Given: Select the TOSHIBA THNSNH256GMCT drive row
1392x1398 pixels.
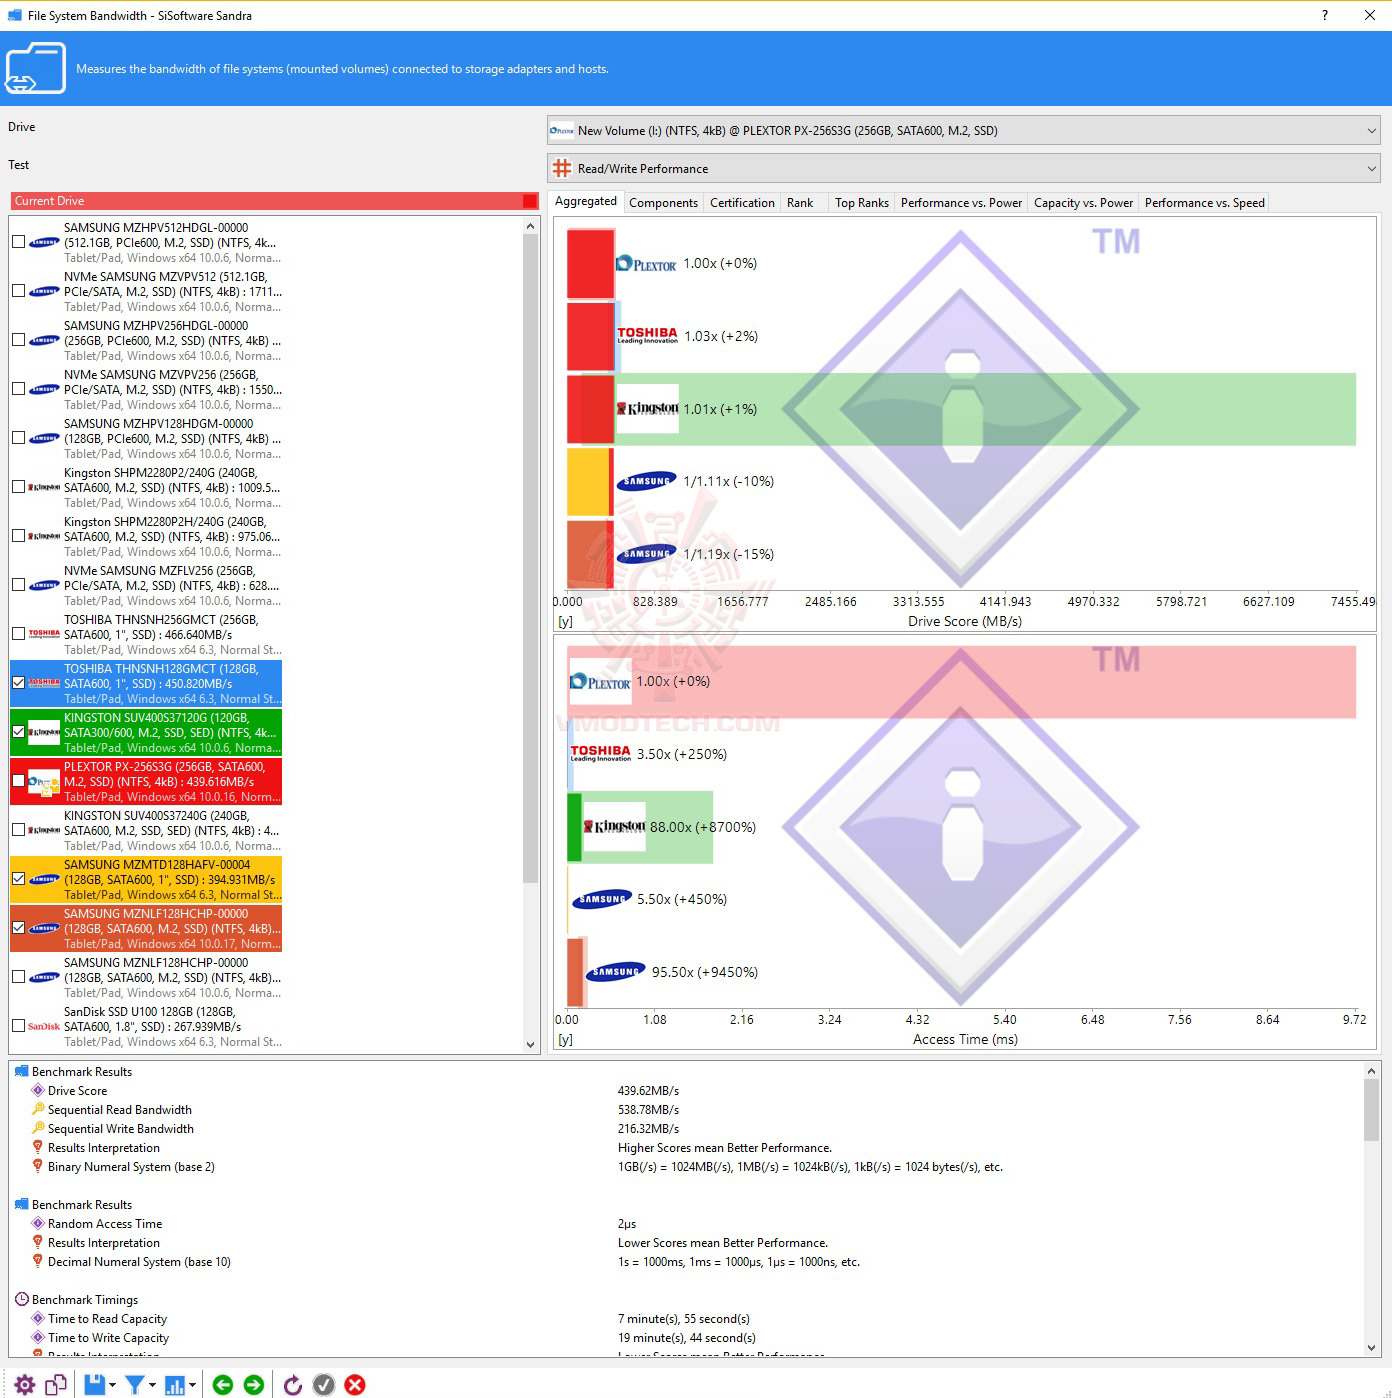Looking at the screenshot, I should (x=146, y=635).
